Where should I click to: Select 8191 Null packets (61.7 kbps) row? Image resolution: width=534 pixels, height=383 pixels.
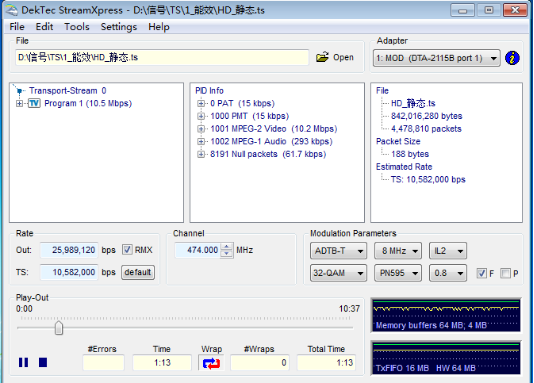[x=268, y=154]
